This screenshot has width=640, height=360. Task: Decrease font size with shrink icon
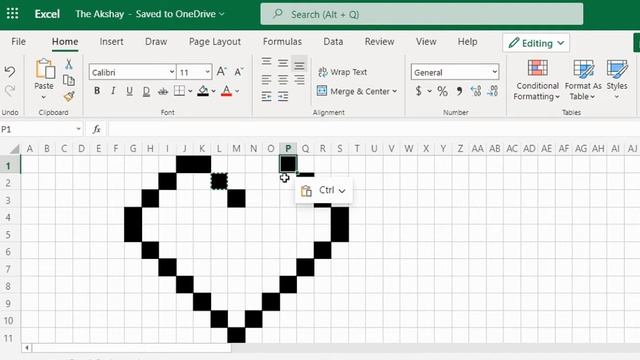point(239,72)
